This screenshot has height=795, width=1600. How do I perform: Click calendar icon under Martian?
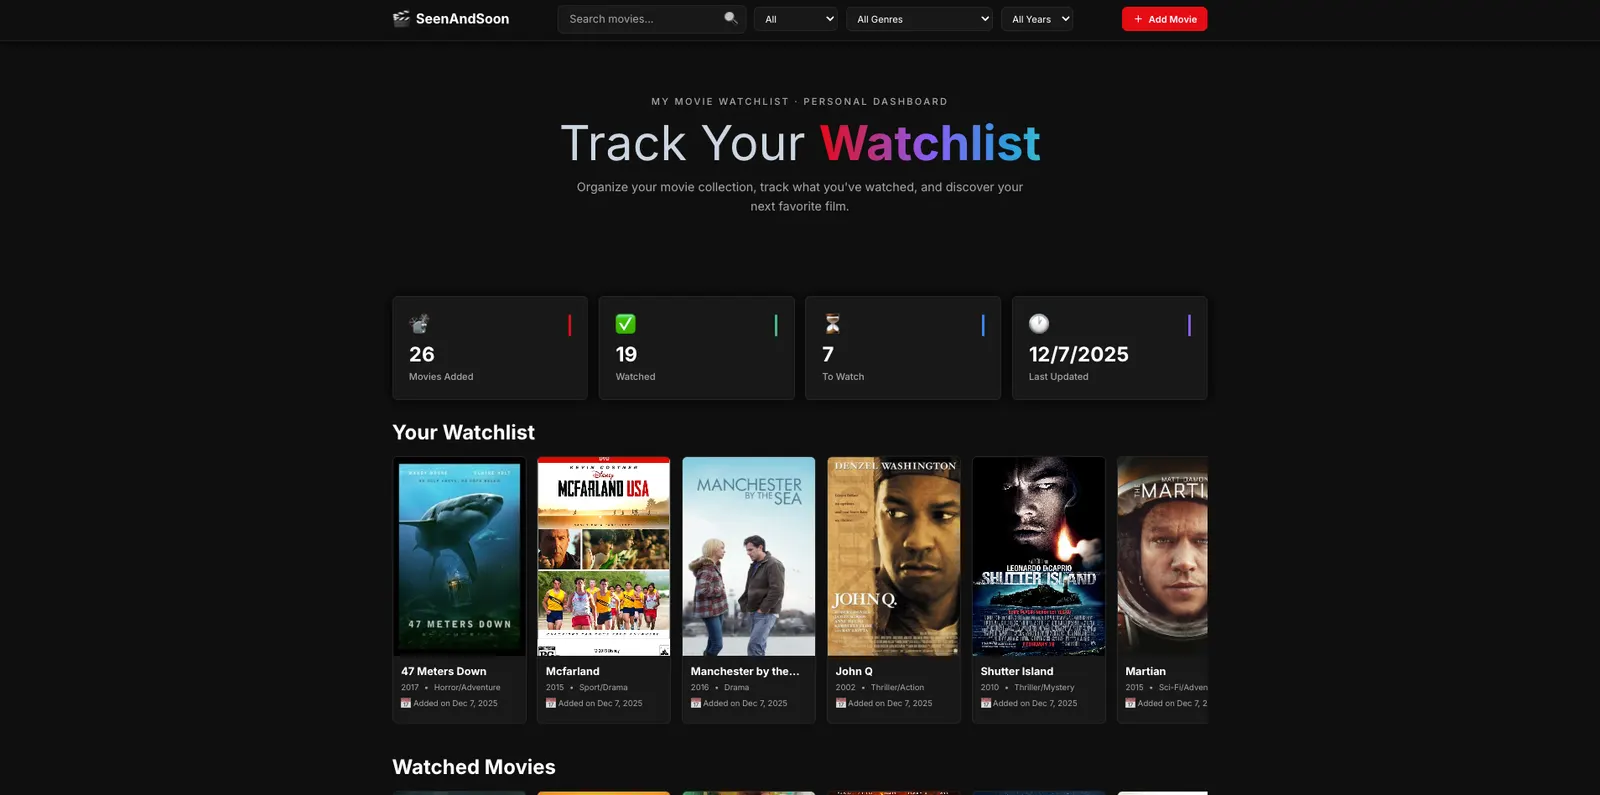pos(1130,703)
